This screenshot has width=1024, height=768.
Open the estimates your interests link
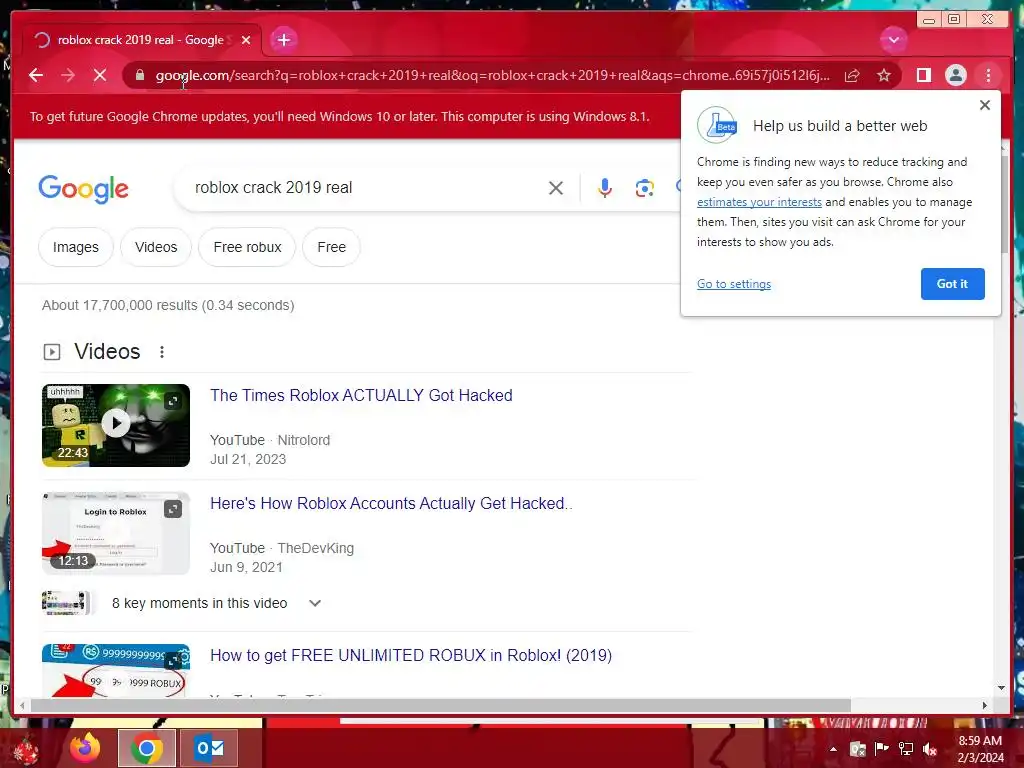coord(759,202)
